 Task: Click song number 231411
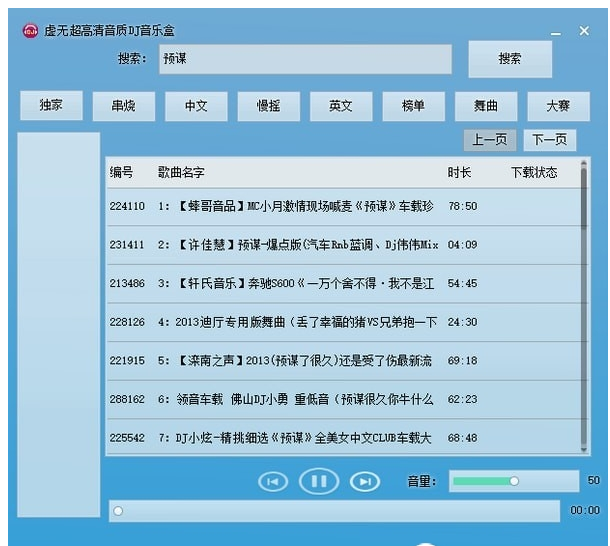(127, 245)
